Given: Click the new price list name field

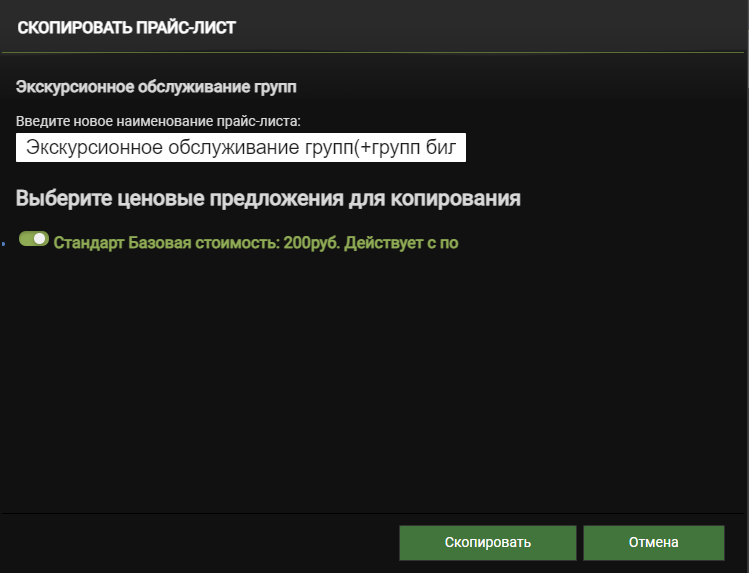Looking at the screenshot, I should tap(241, 148).
